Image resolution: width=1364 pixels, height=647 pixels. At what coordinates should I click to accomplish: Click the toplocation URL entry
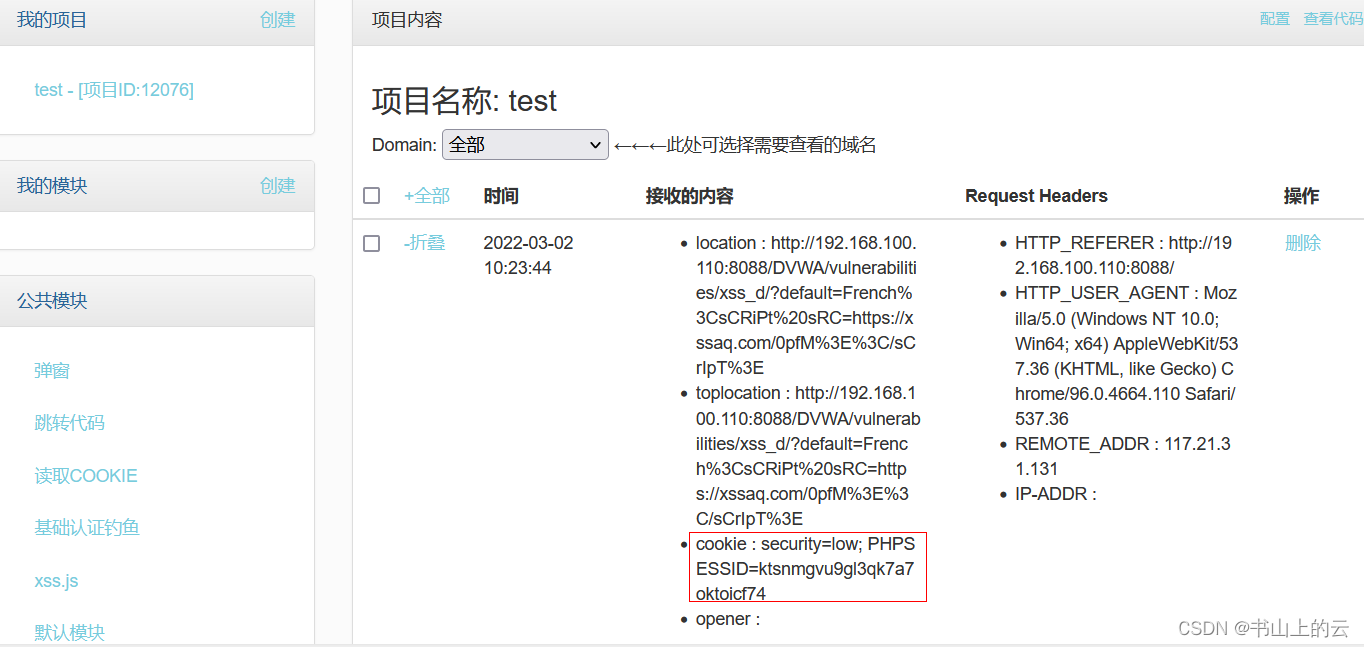808,456
